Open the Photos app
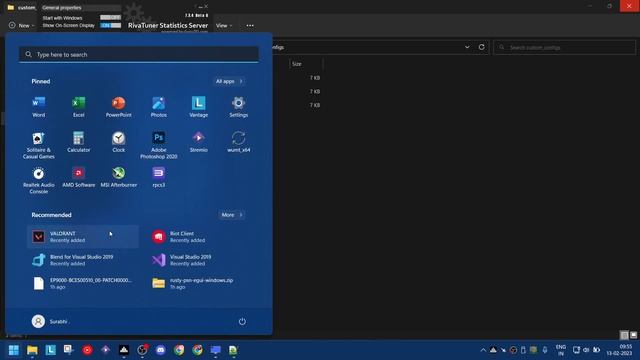This screenshot has width=640, height=360. pyautogui.click(x=158, y=107)
